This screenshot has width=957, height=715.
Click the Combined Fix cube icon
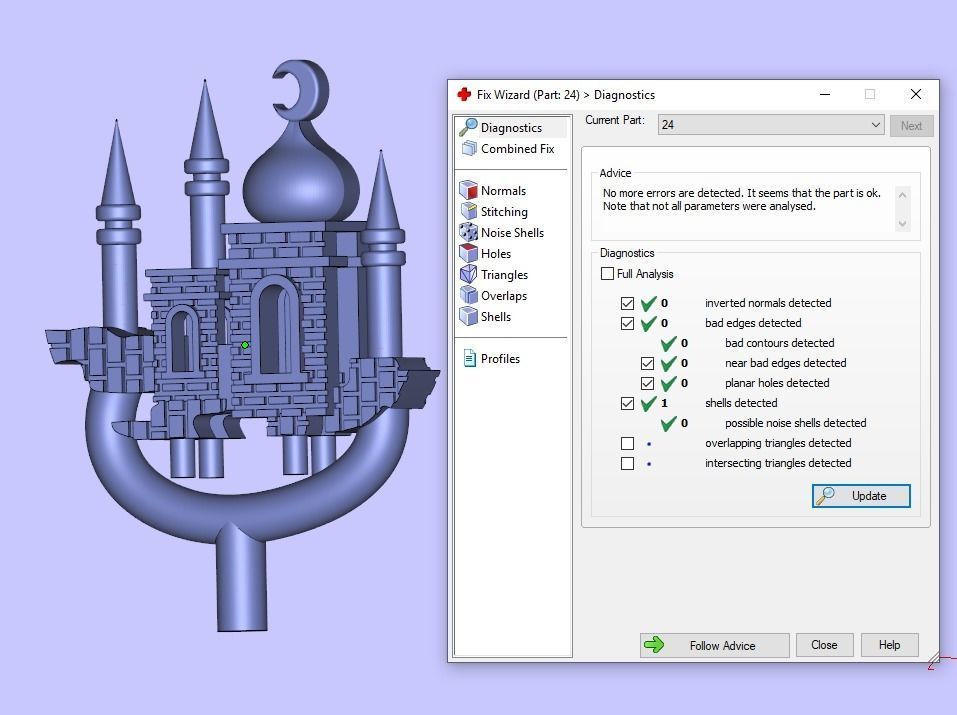(x=469, y=148)
